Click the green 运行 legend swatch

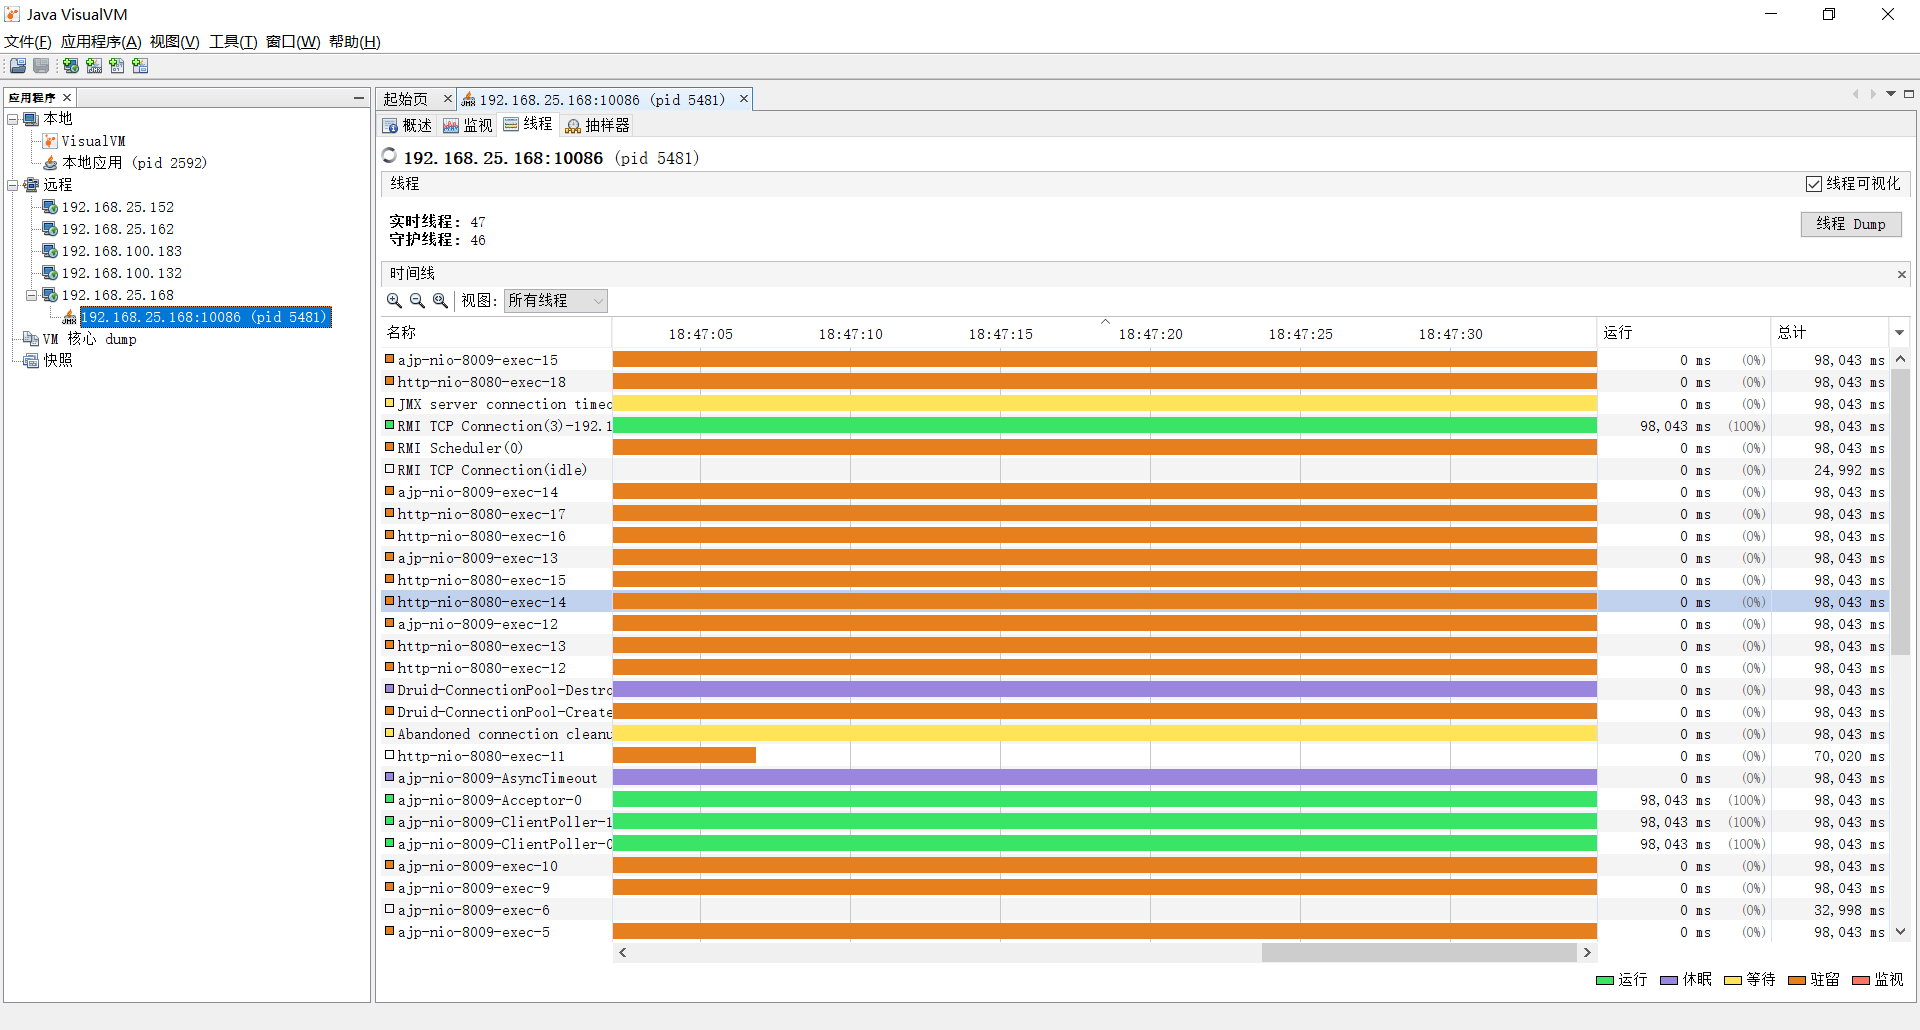1605,981
